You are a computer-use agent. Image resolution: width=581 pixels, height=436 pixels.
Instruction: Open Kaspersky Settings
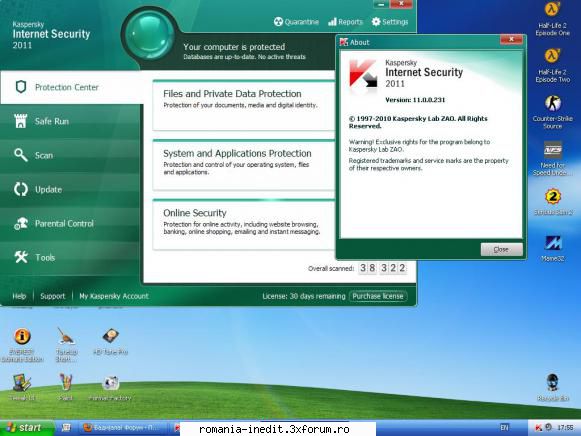(390, 22)
